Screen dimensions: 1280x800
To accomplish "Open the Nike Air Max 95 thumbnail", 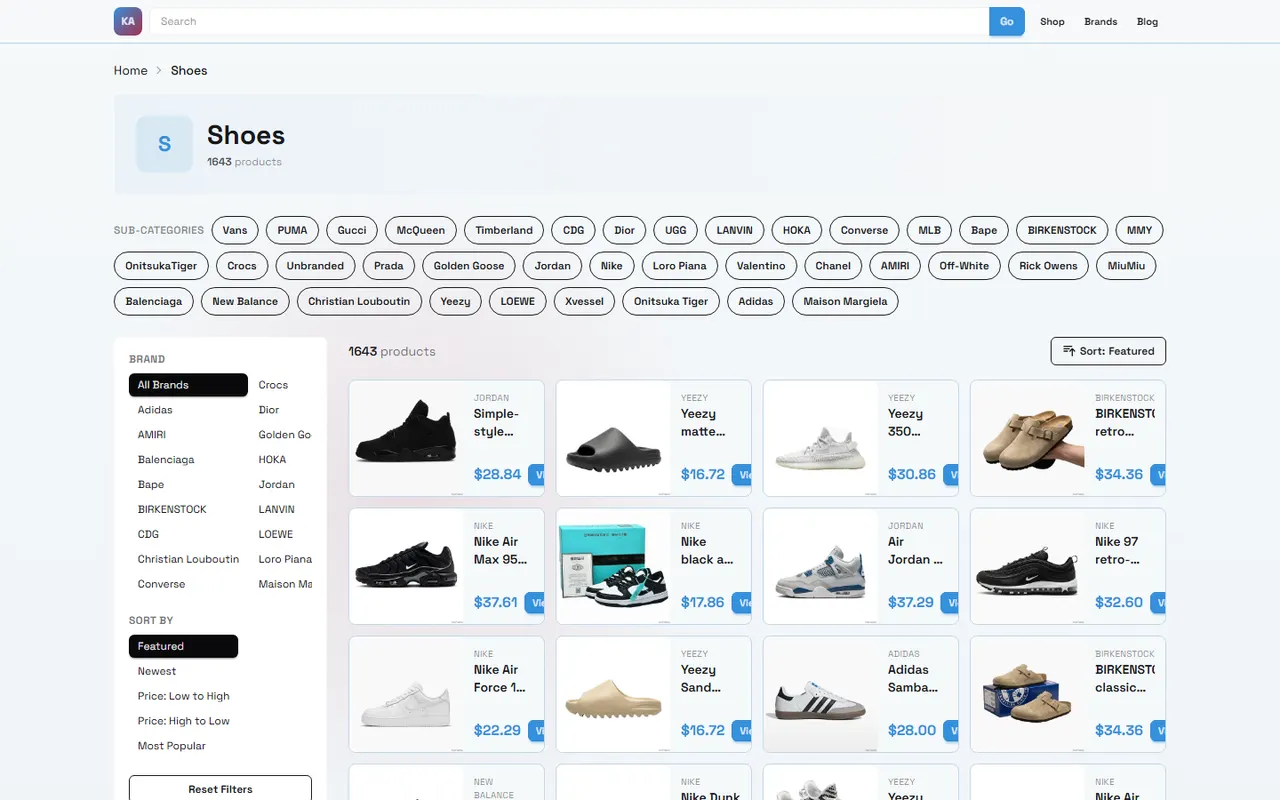I will [x=406, y=566].
